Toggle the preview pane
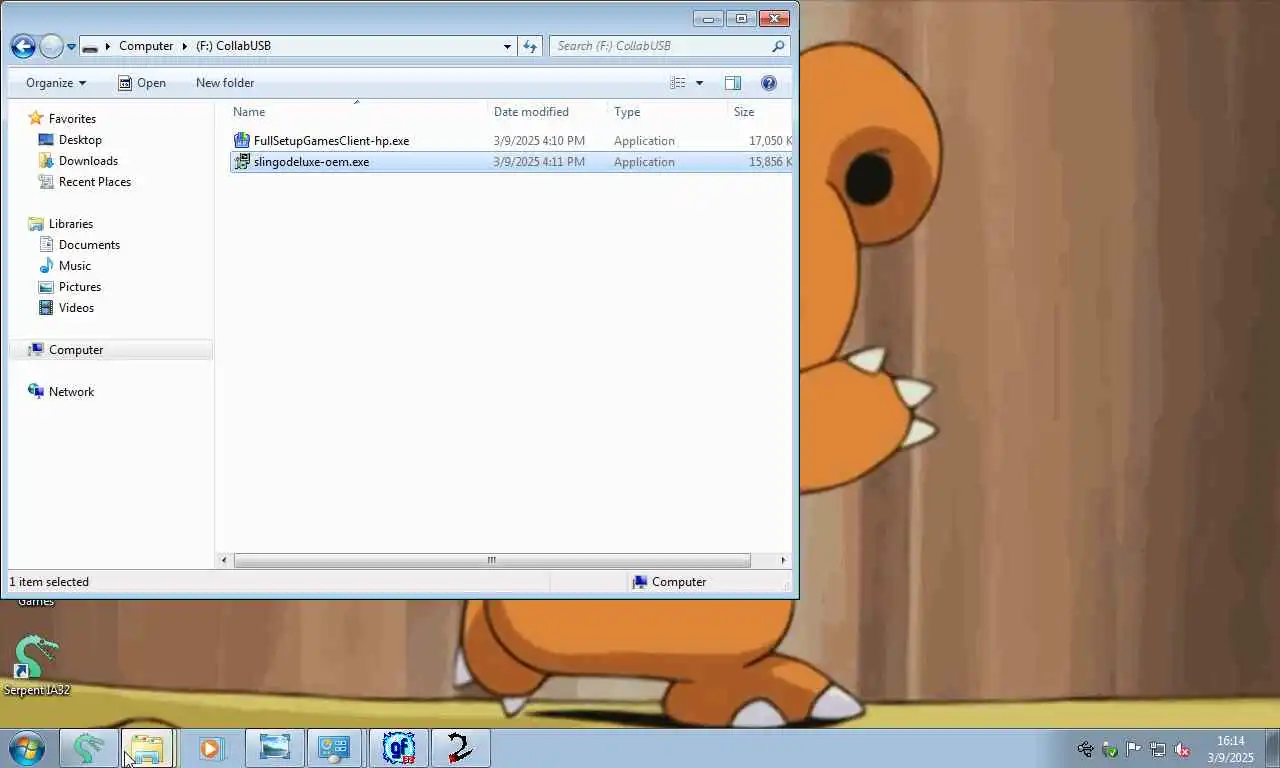 point(733,83)
